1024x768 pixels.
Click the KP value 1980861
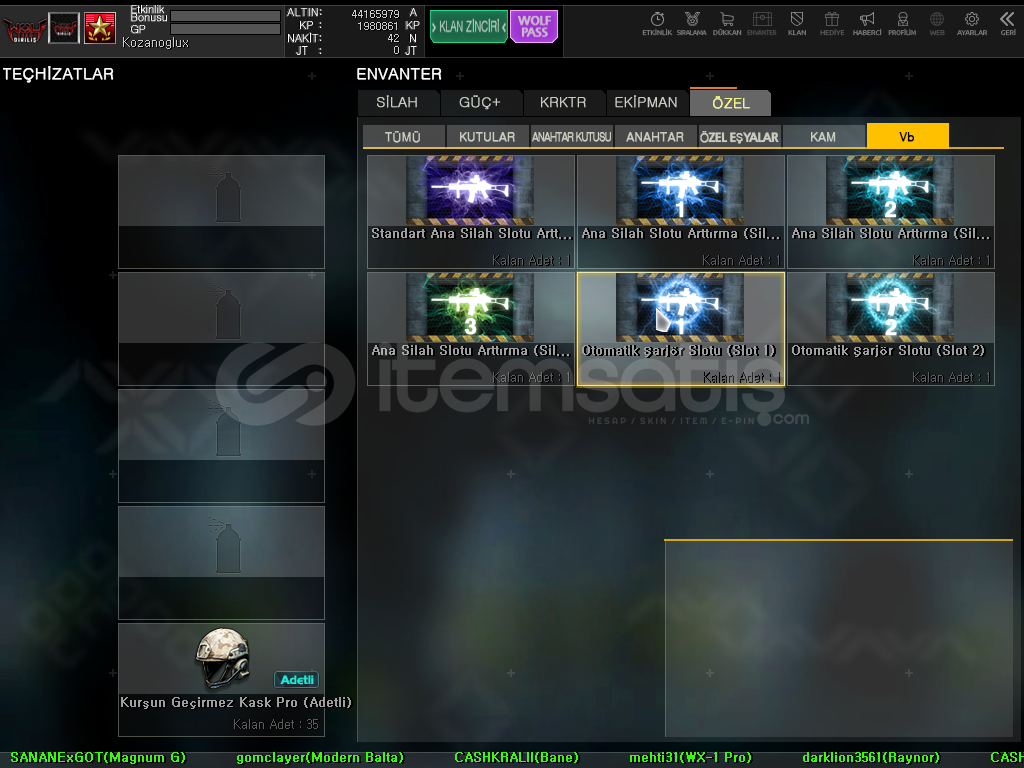point(377,26)
